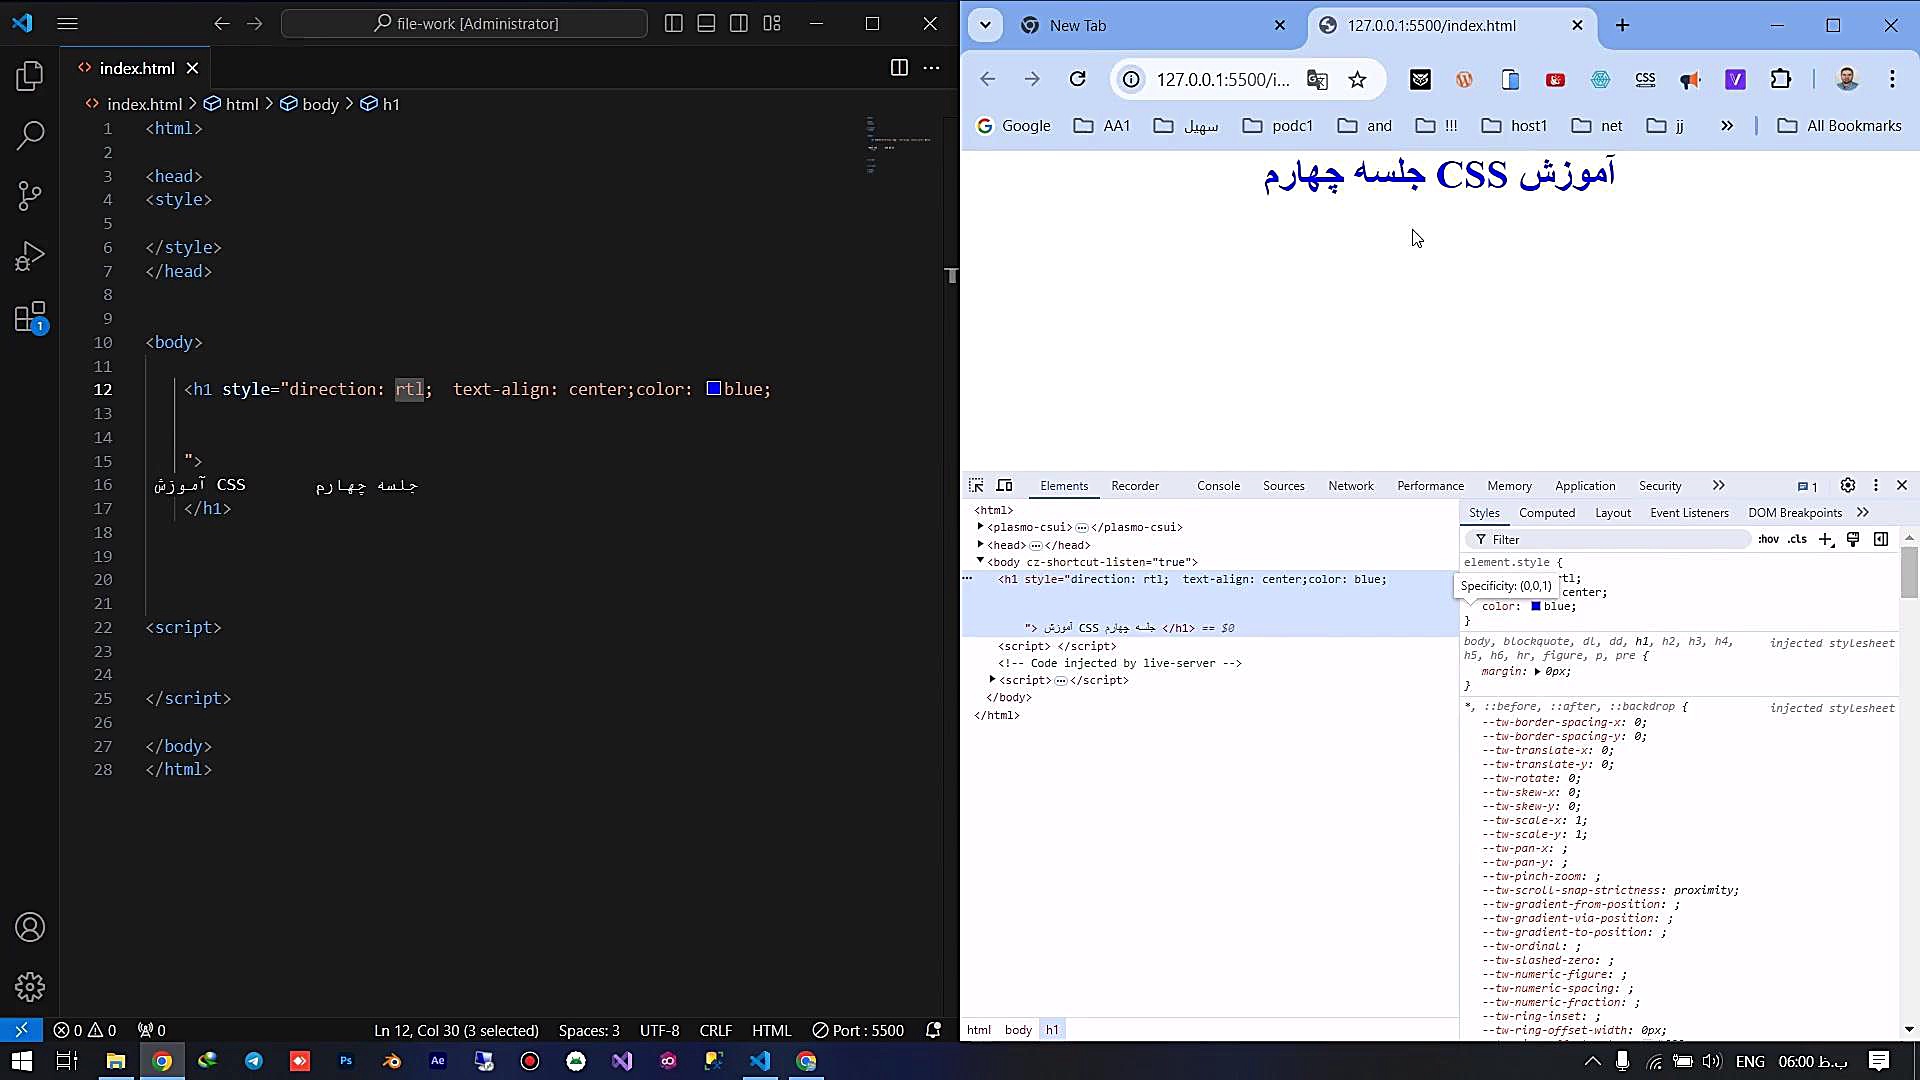Switch to DevTools Network tab
Viewport: 1920px width, 1080px height.
tap(1351, 486)
